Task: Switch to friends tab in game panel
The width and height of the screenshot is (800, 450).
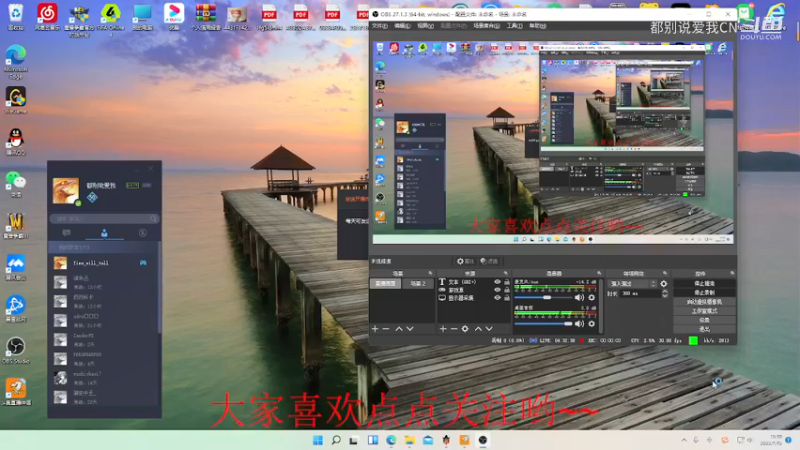Action: click(x=104, y=233)
